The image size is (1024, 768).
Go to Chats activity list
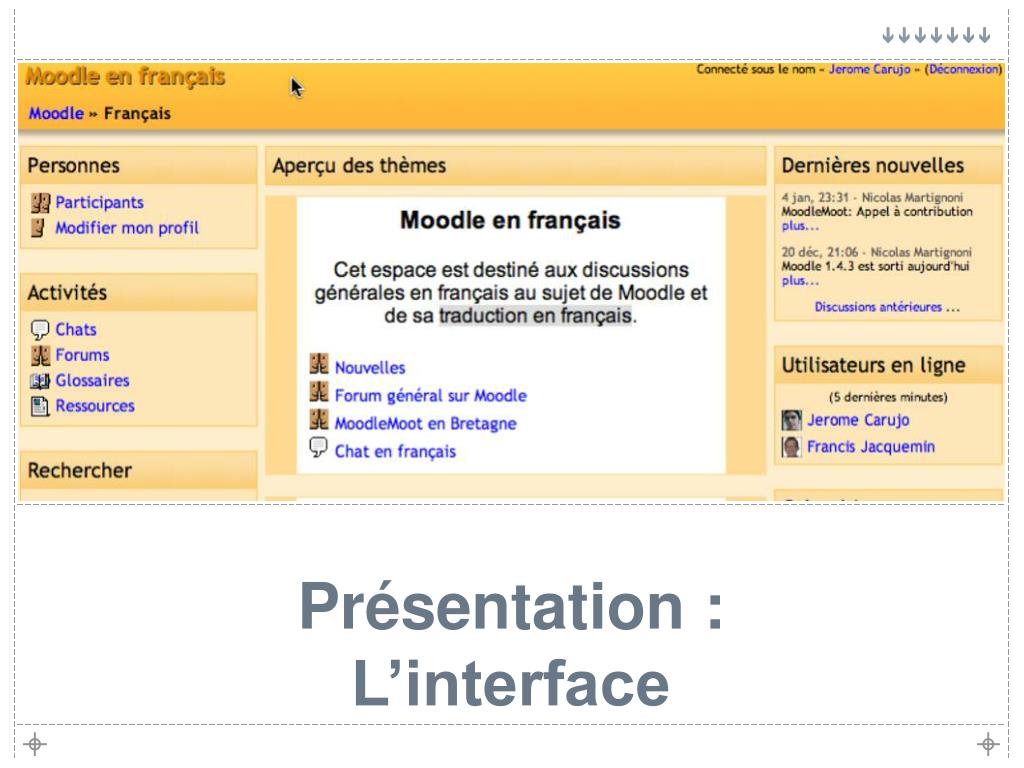click(x=76, y=330)
